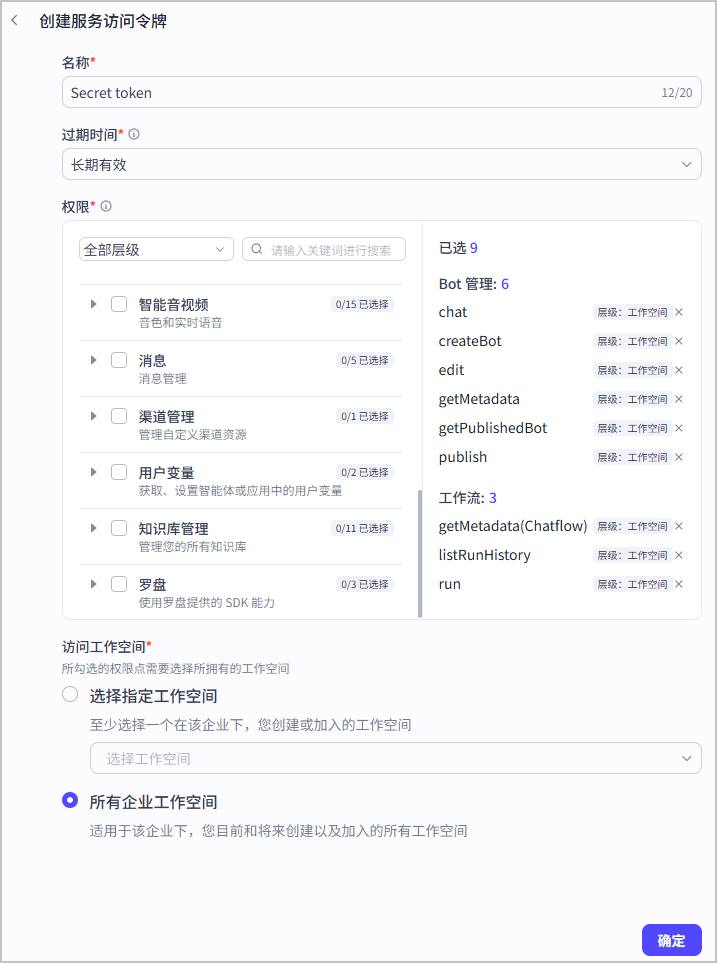Click the getPublishedBot entry text
Screen dimensions: 717x963
(493, 428)
